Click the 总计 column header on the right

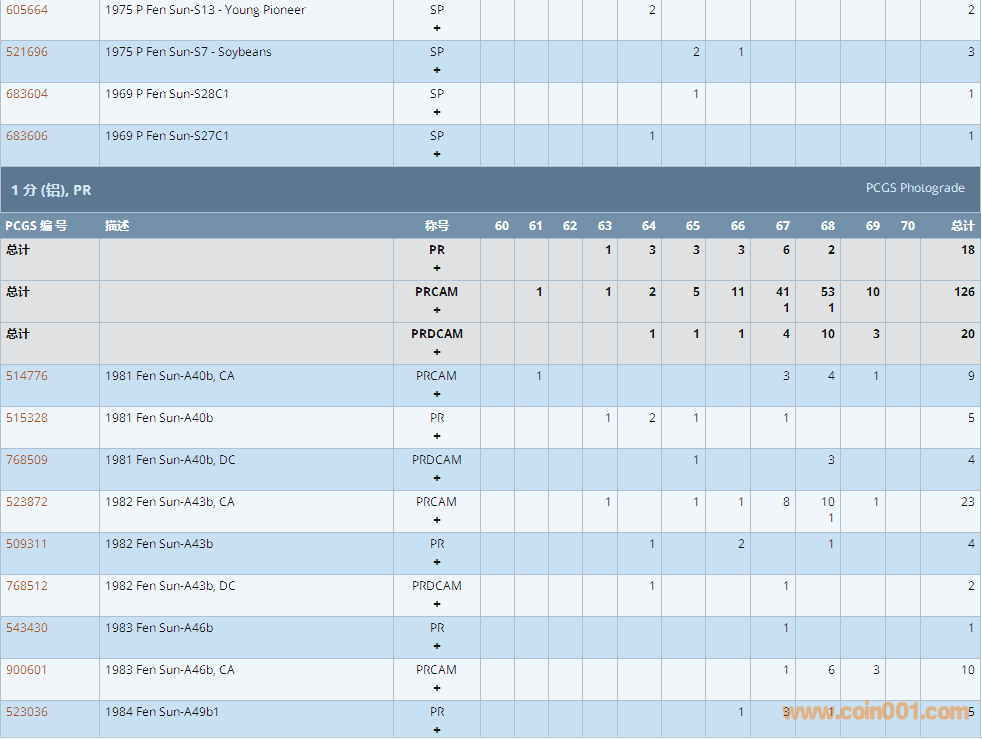point(962,226)
